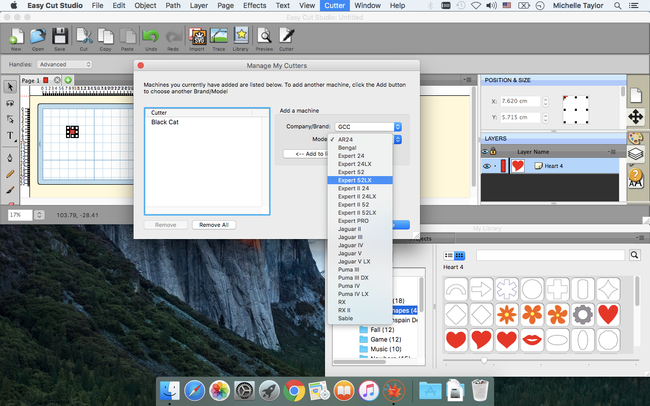Open the document page panel icon

click(x=635, y=95)
